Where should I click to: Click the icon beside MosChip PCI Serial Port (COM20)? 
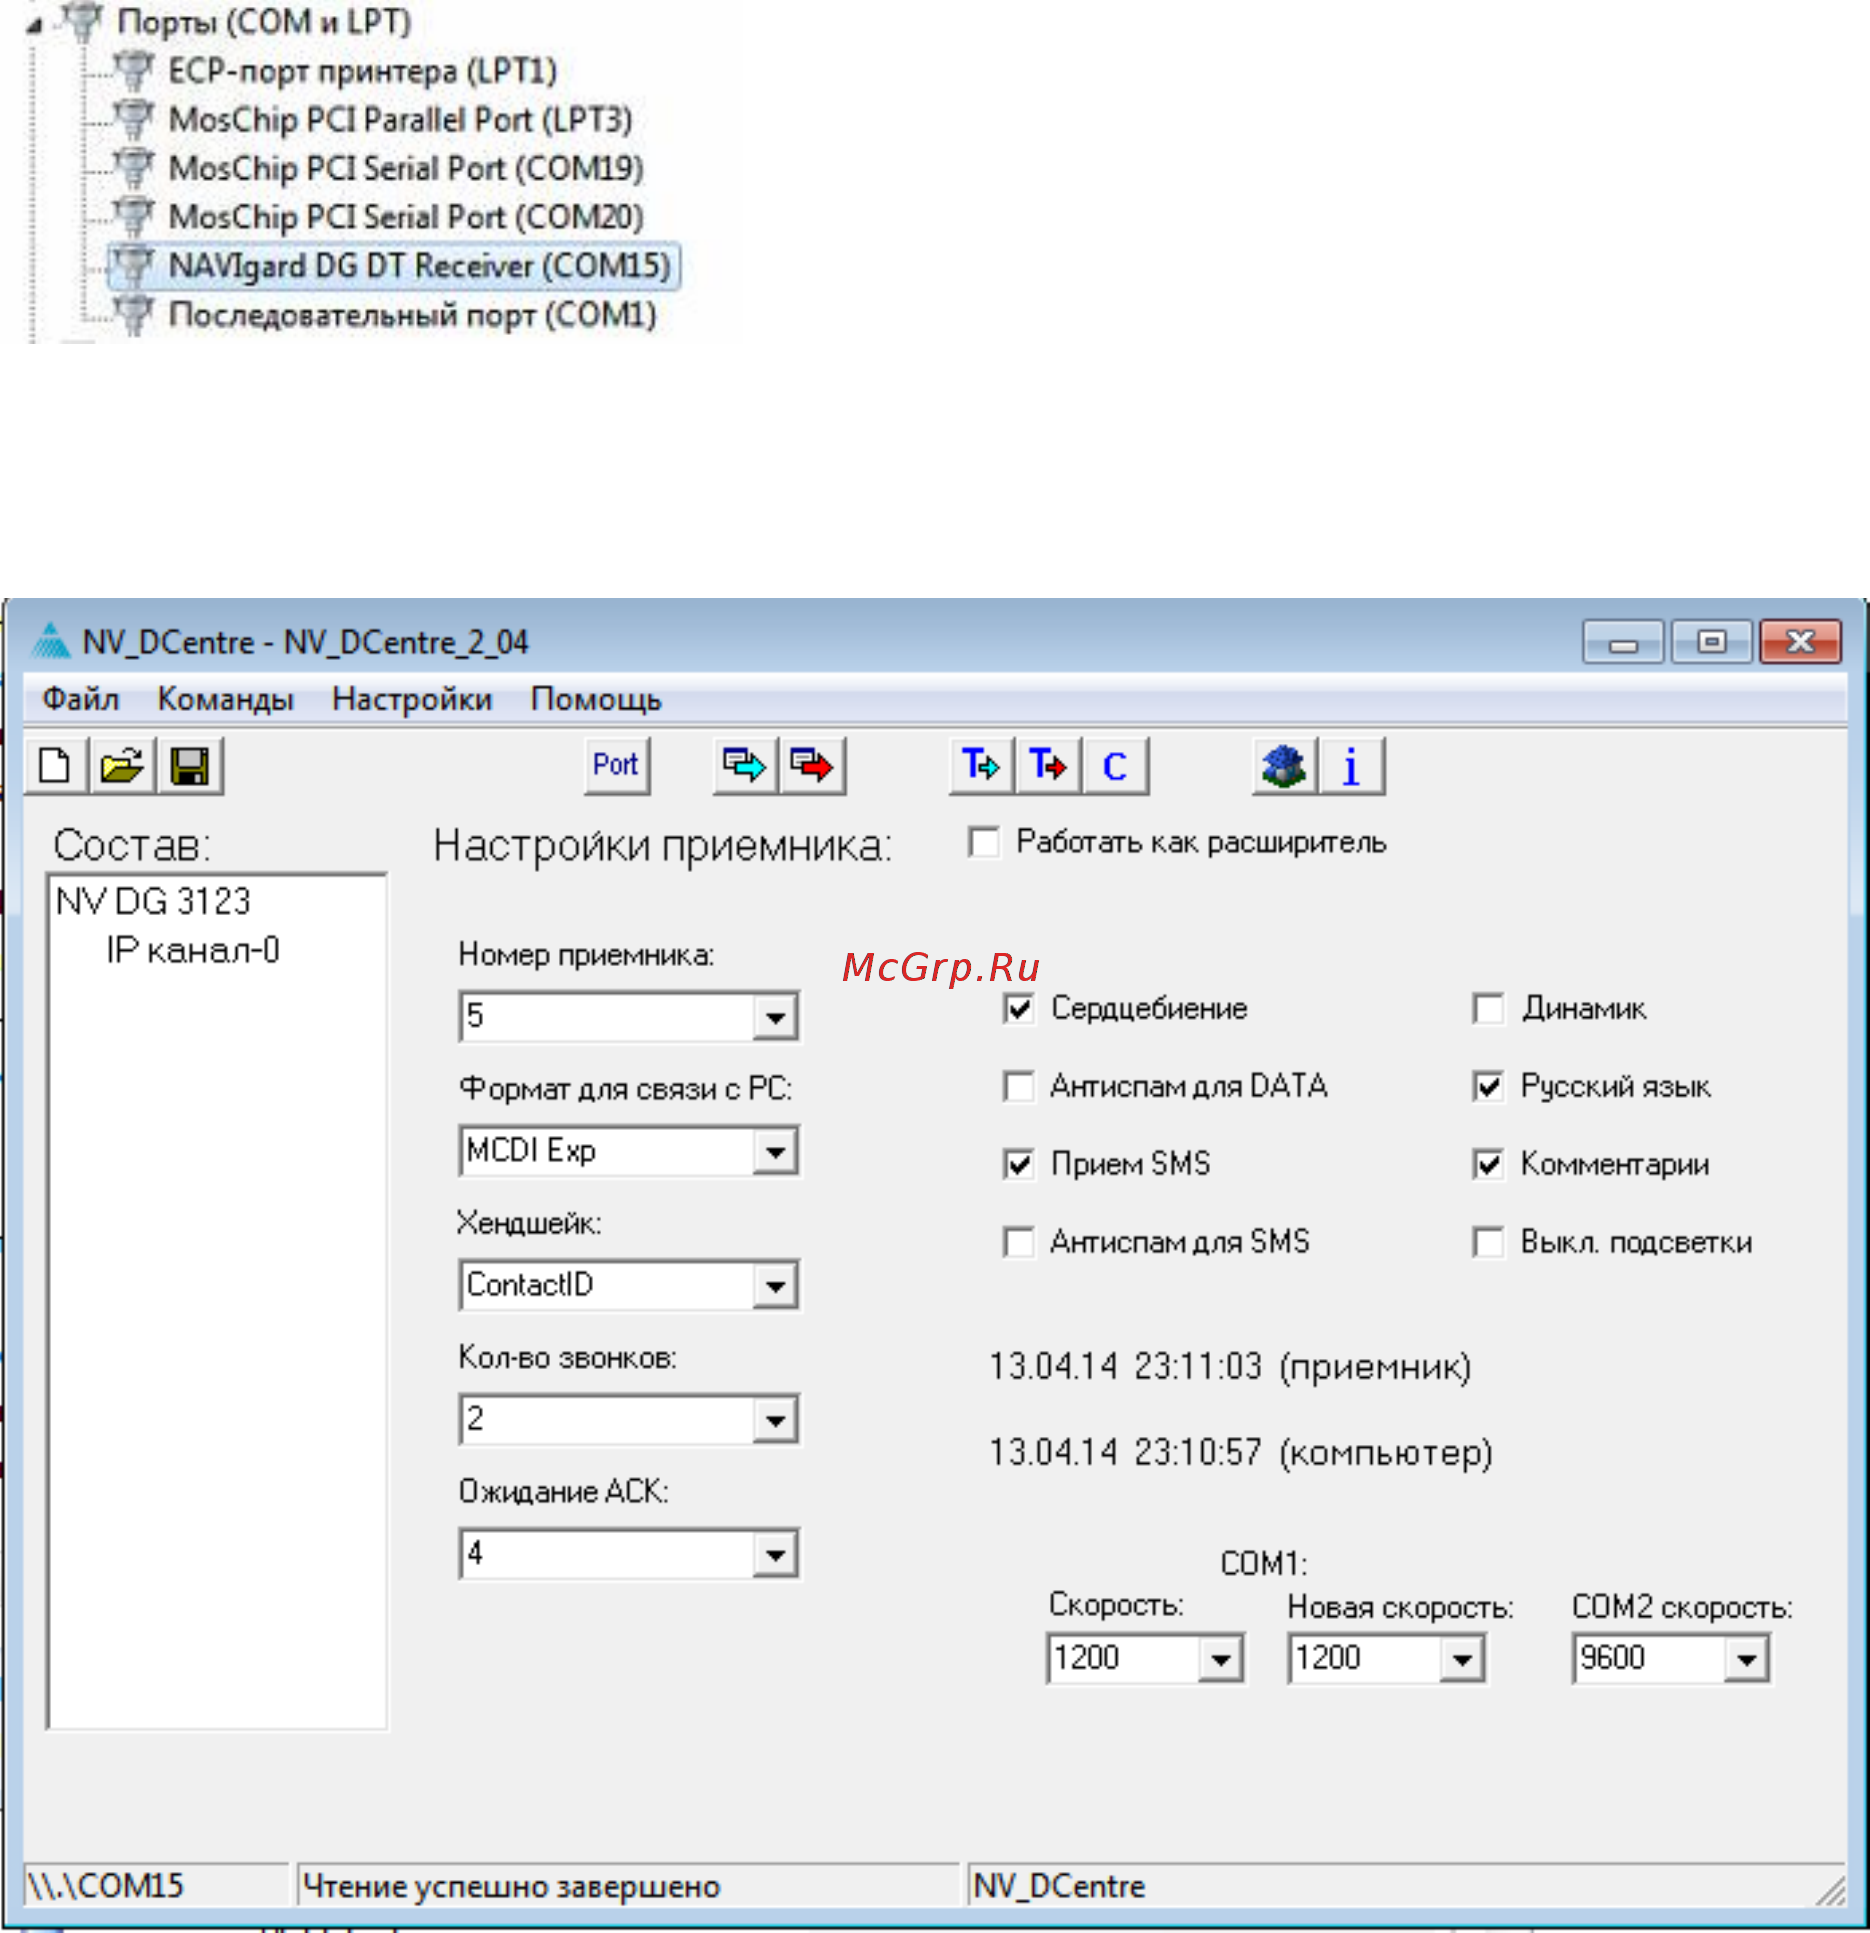(x=132, y=216)
